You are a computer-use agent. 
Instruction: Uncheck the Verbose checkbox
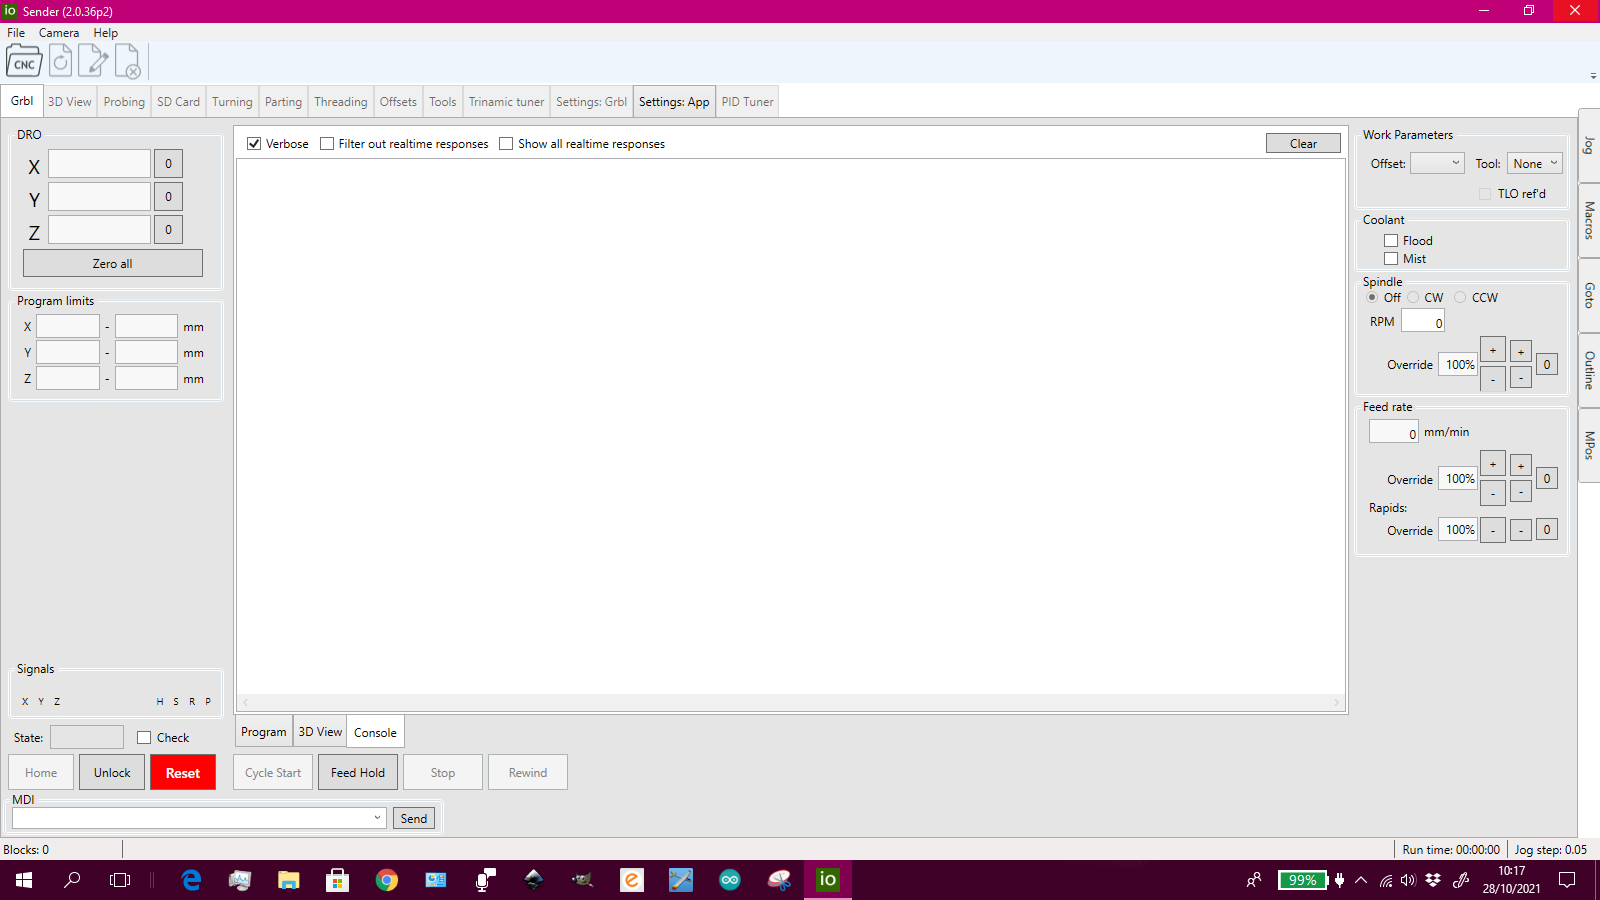254,144
